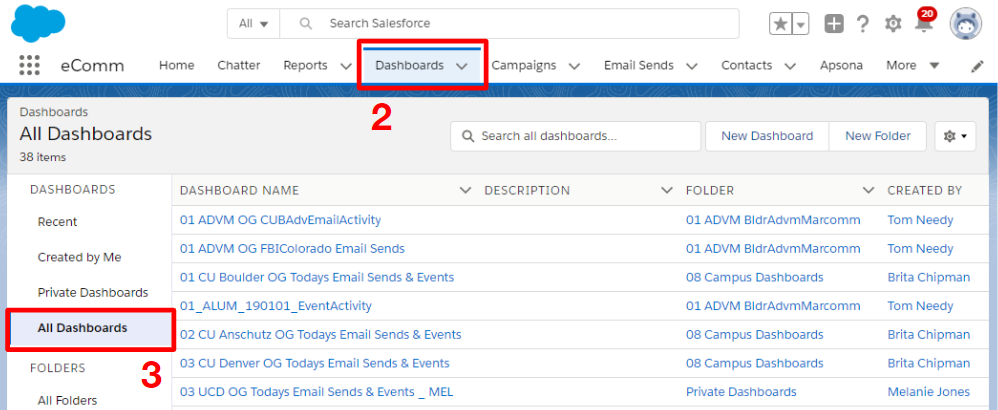Open the Help question mark icon
The height and width of the screenshot is (410, 998).
(x=862, y=24)
